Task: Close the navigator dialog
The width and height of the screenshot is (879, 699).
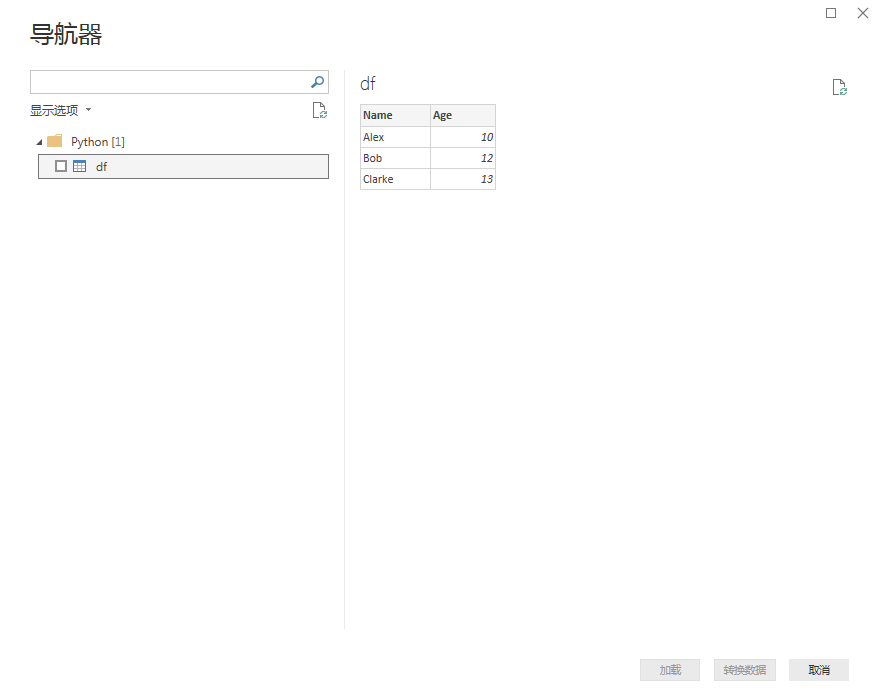Action: [x=863, y=13]
